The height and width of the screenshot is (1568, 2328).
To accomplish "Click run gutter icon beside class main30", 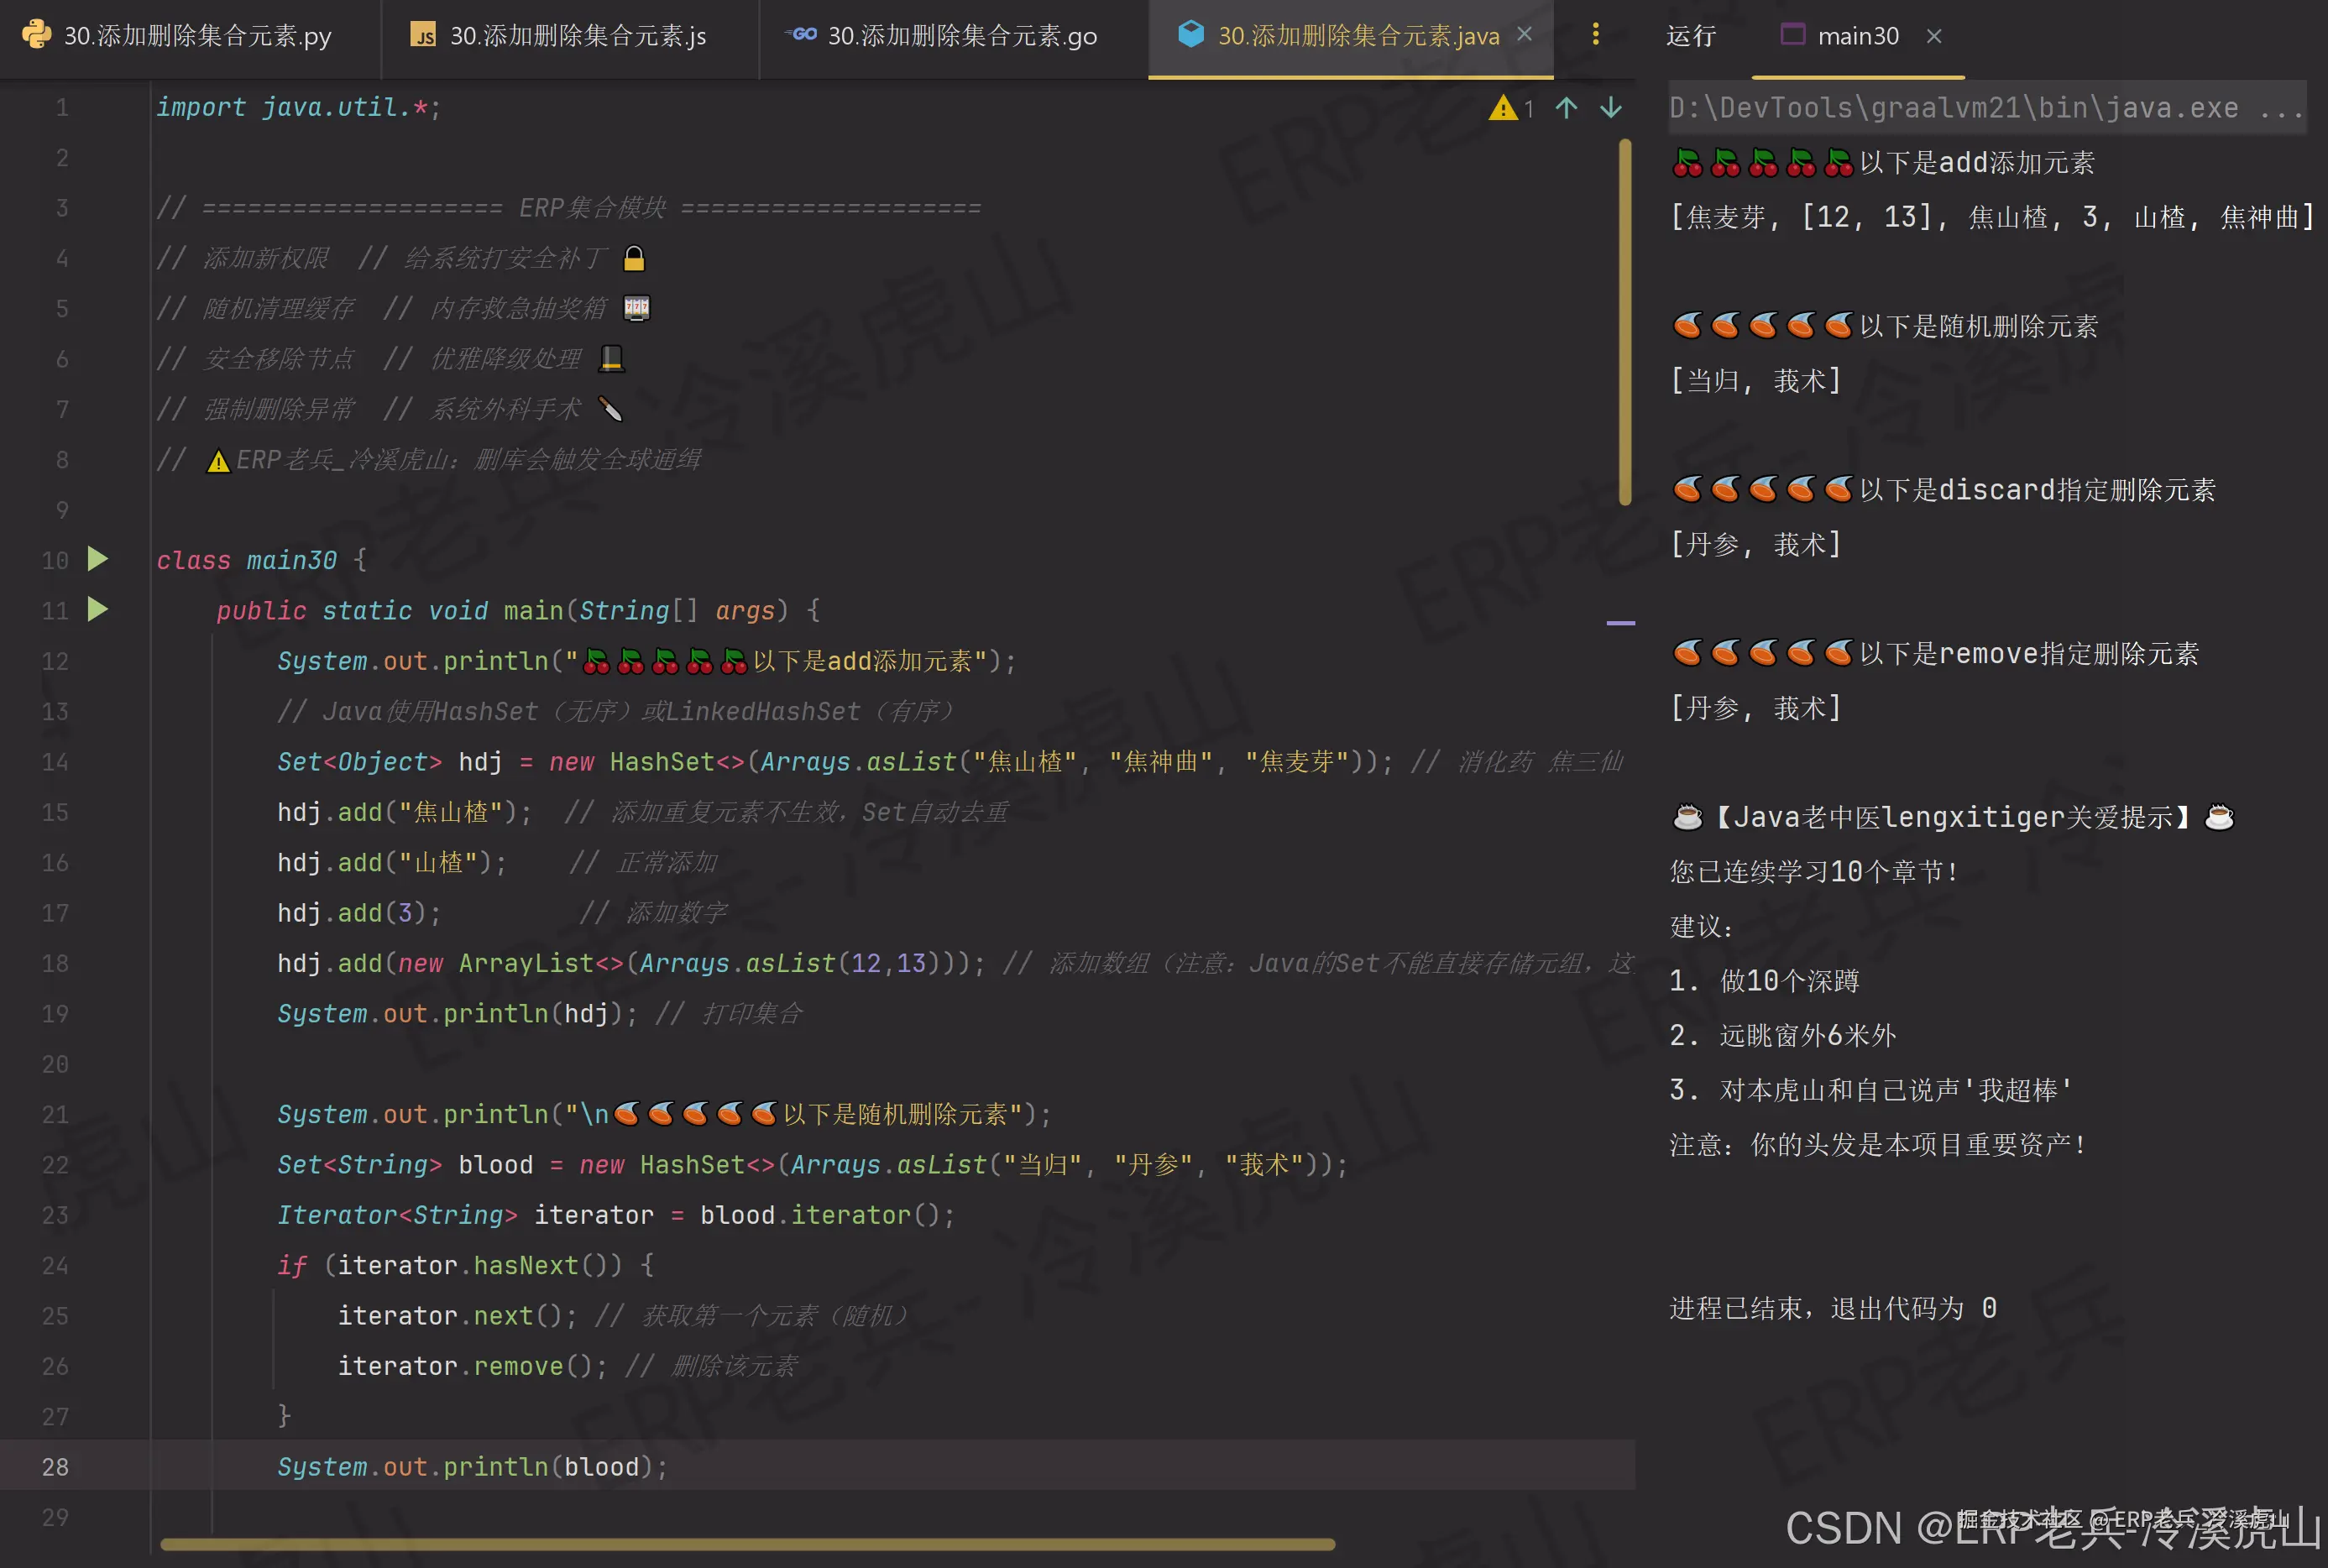I will (x=97, y=559).
